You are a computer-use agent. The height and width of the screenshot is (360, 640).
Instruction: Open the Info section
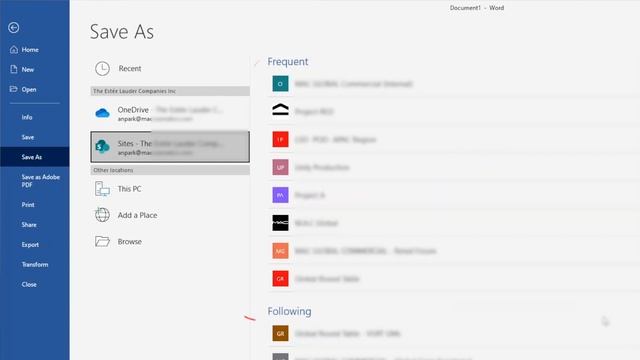pos(27,117)
